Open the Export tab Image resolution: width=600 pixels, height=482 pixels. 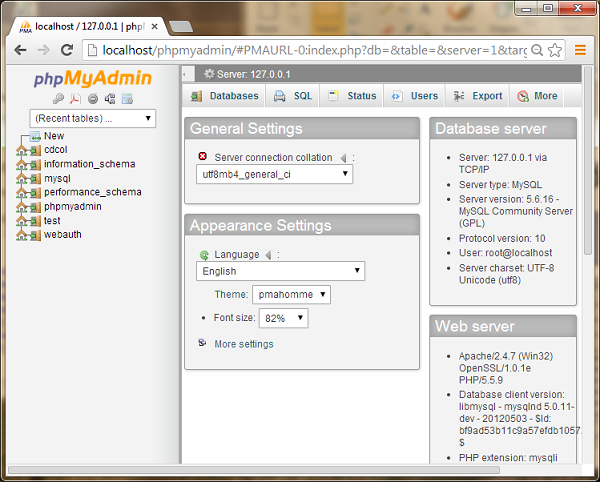tap(478, 96)
